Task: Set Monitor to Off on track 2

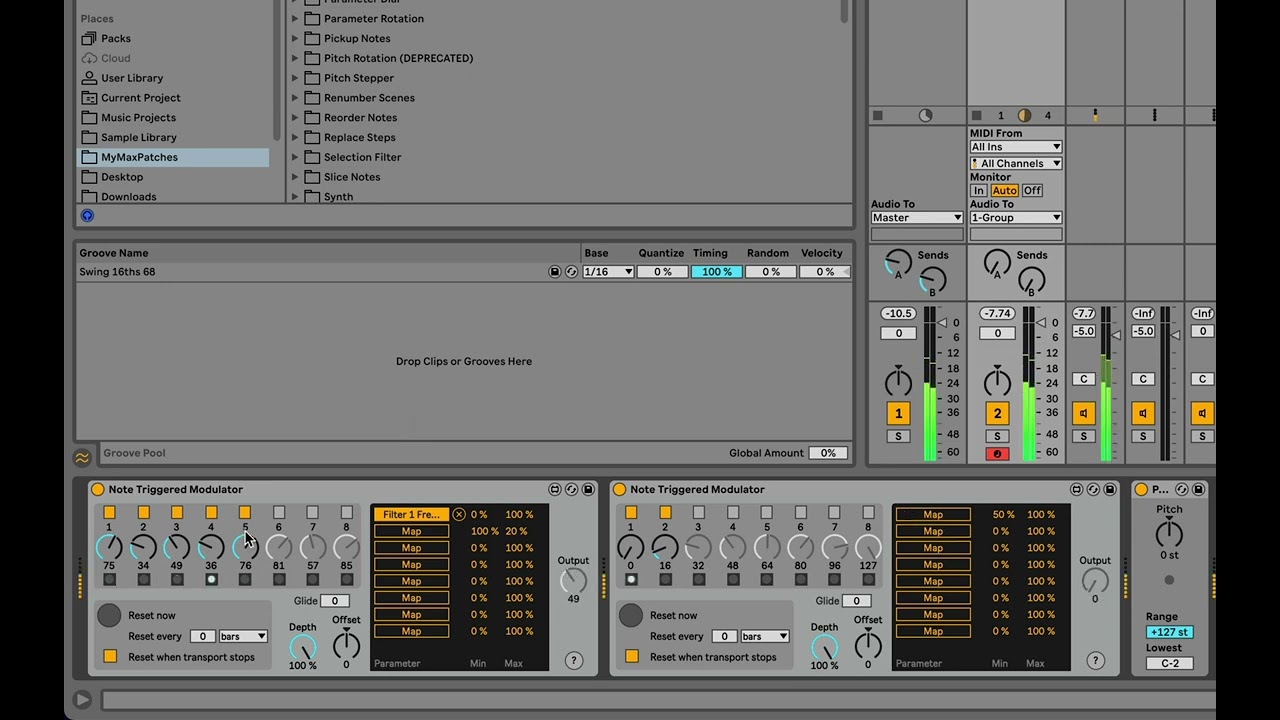Action: point(1032,191)
